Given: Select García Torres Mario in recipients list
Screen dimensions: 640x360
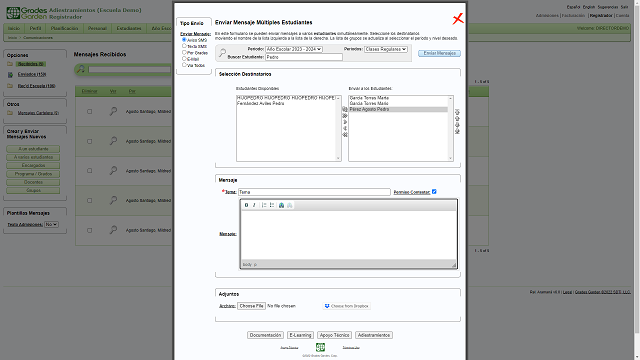Looking at the screenshot, I should tap(369, 104).
